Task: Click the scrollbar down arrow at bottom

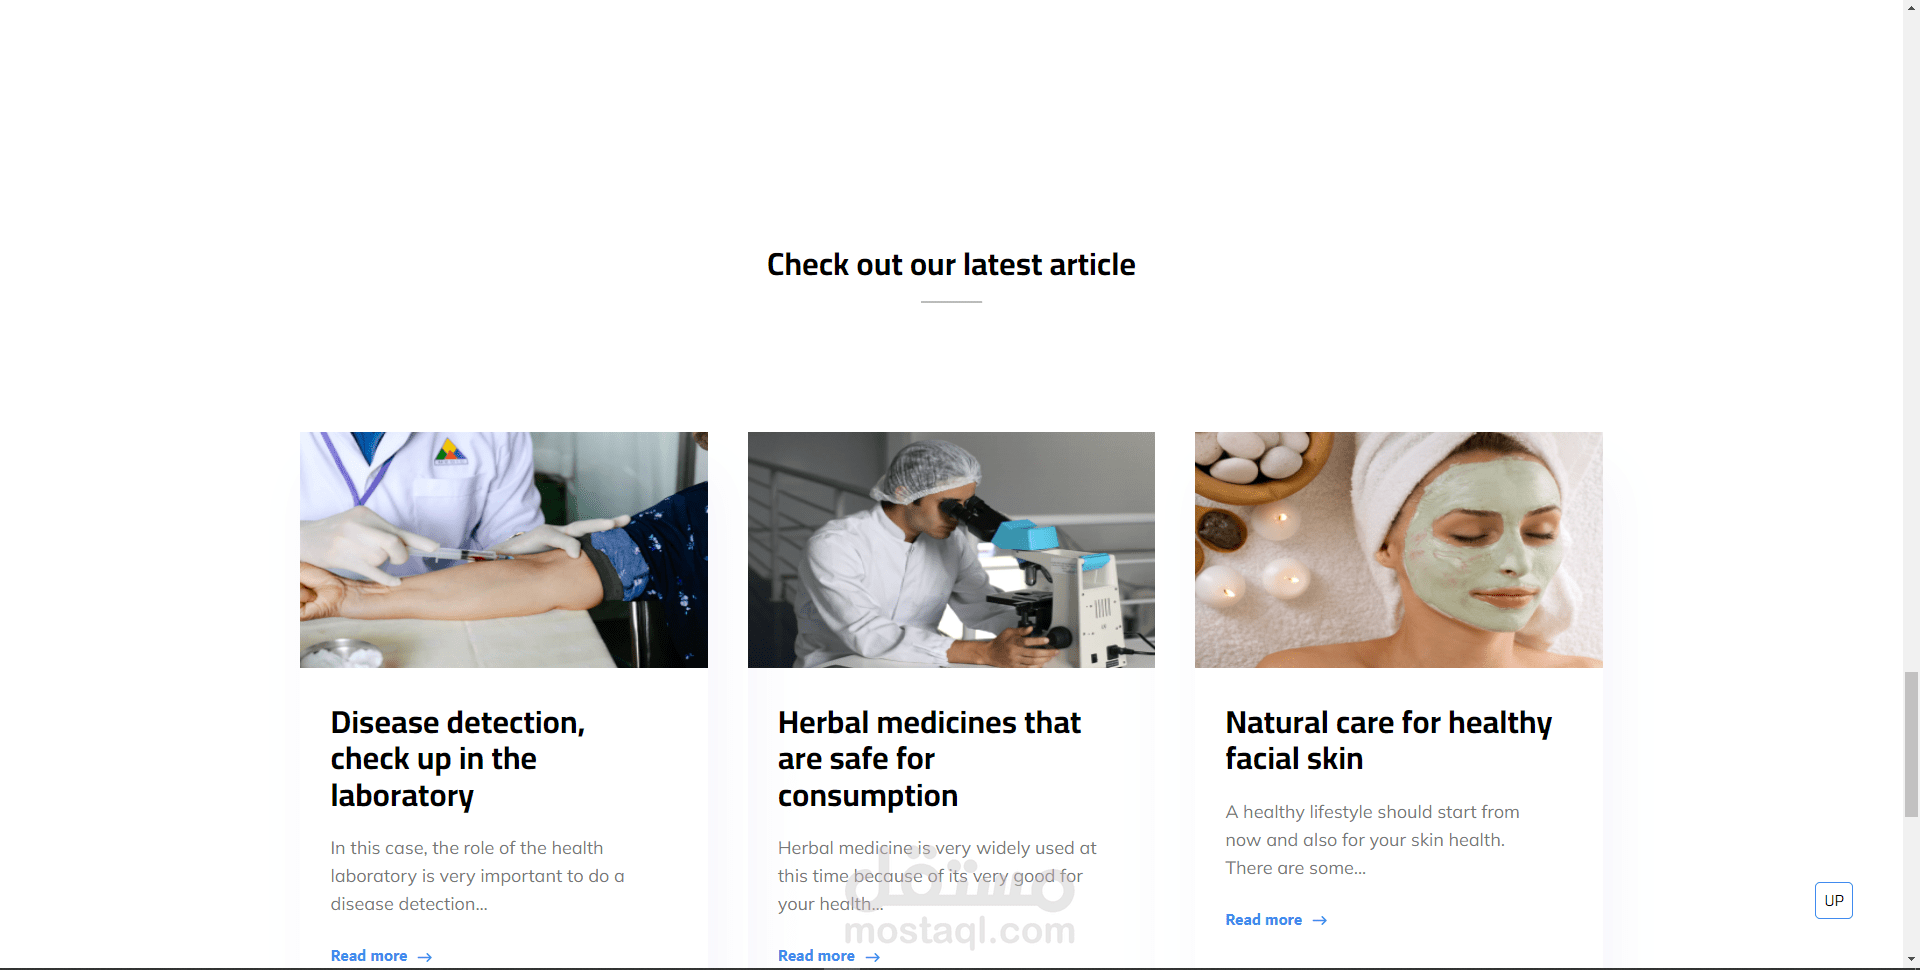Action: pyautogui.click(x=1911, y=961)
